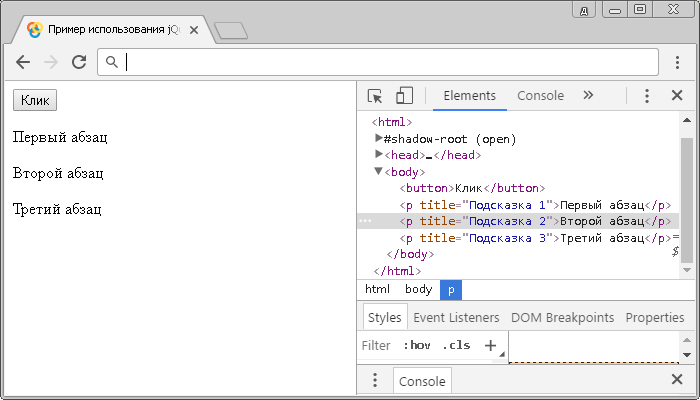This screenshot has height=400, width=700.
Task: Expand the head element node
Action: tap(379, 154)
